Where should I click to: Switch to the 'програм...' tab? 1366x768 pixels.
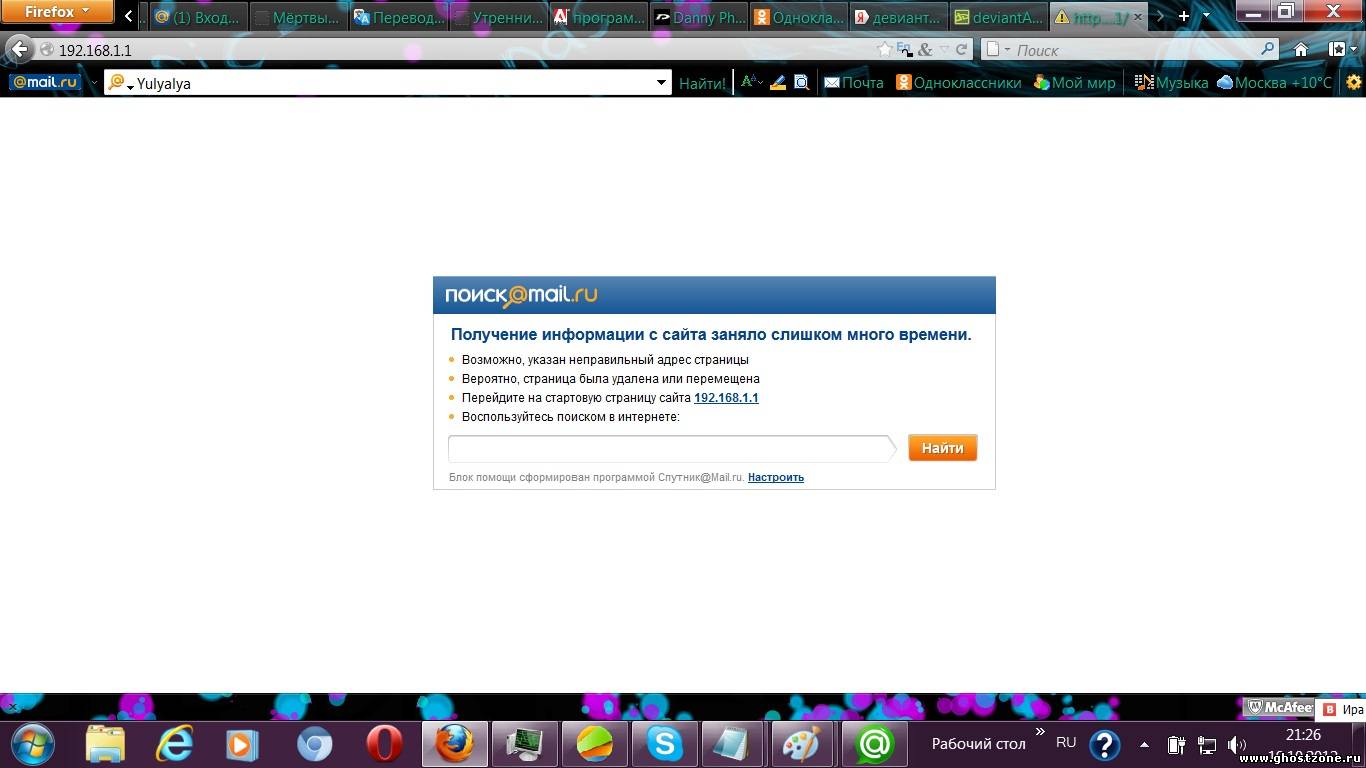click(x=597, y=17)
